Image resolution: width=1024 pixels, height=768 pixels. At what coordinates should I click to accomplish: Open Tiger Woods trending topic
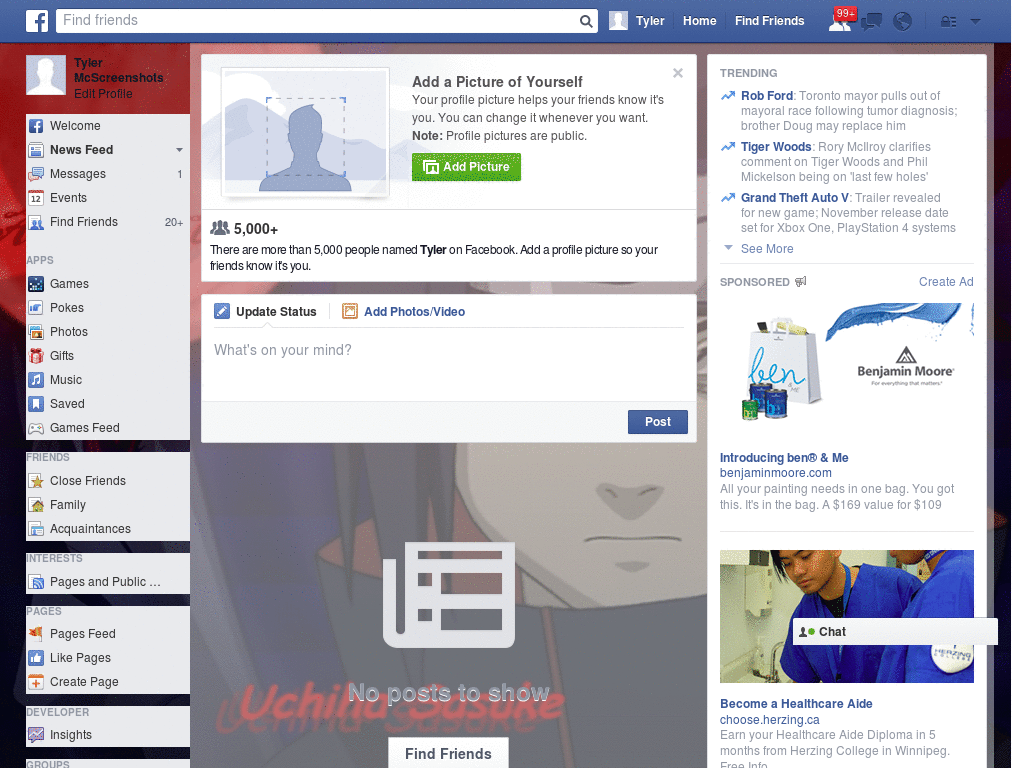[776, 147]
